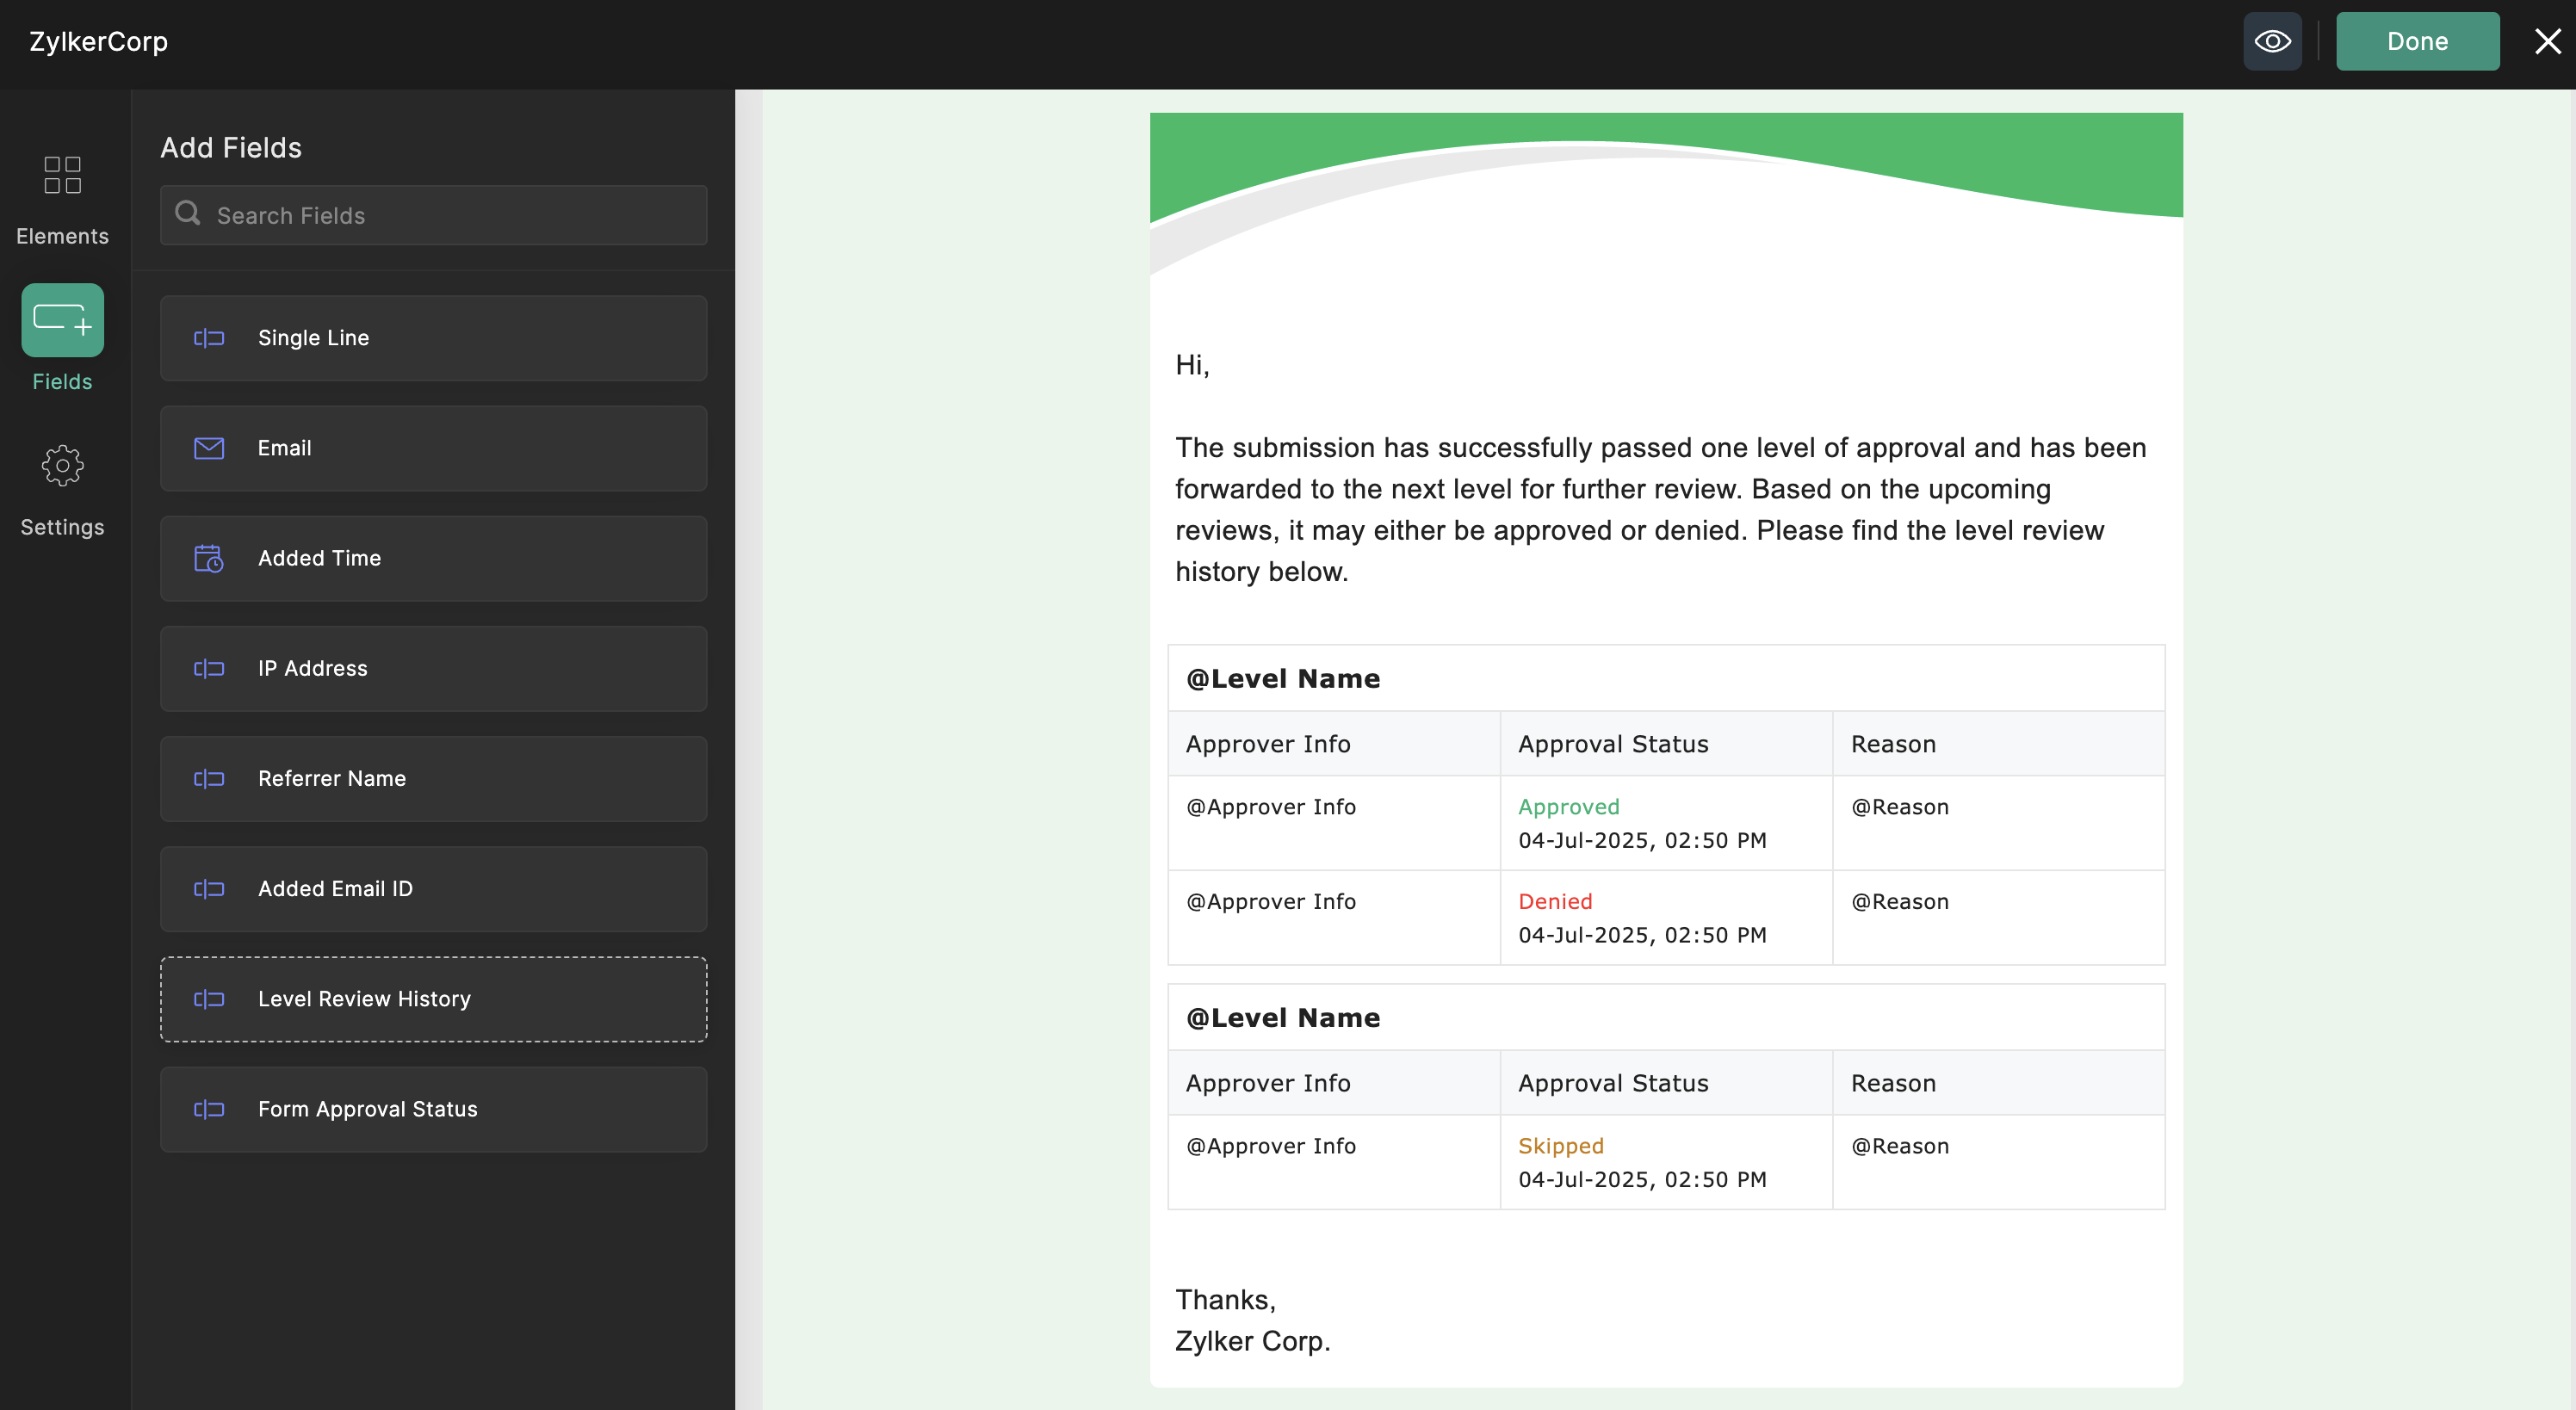Click the Email field envelope icon

(x=208, y=448)
